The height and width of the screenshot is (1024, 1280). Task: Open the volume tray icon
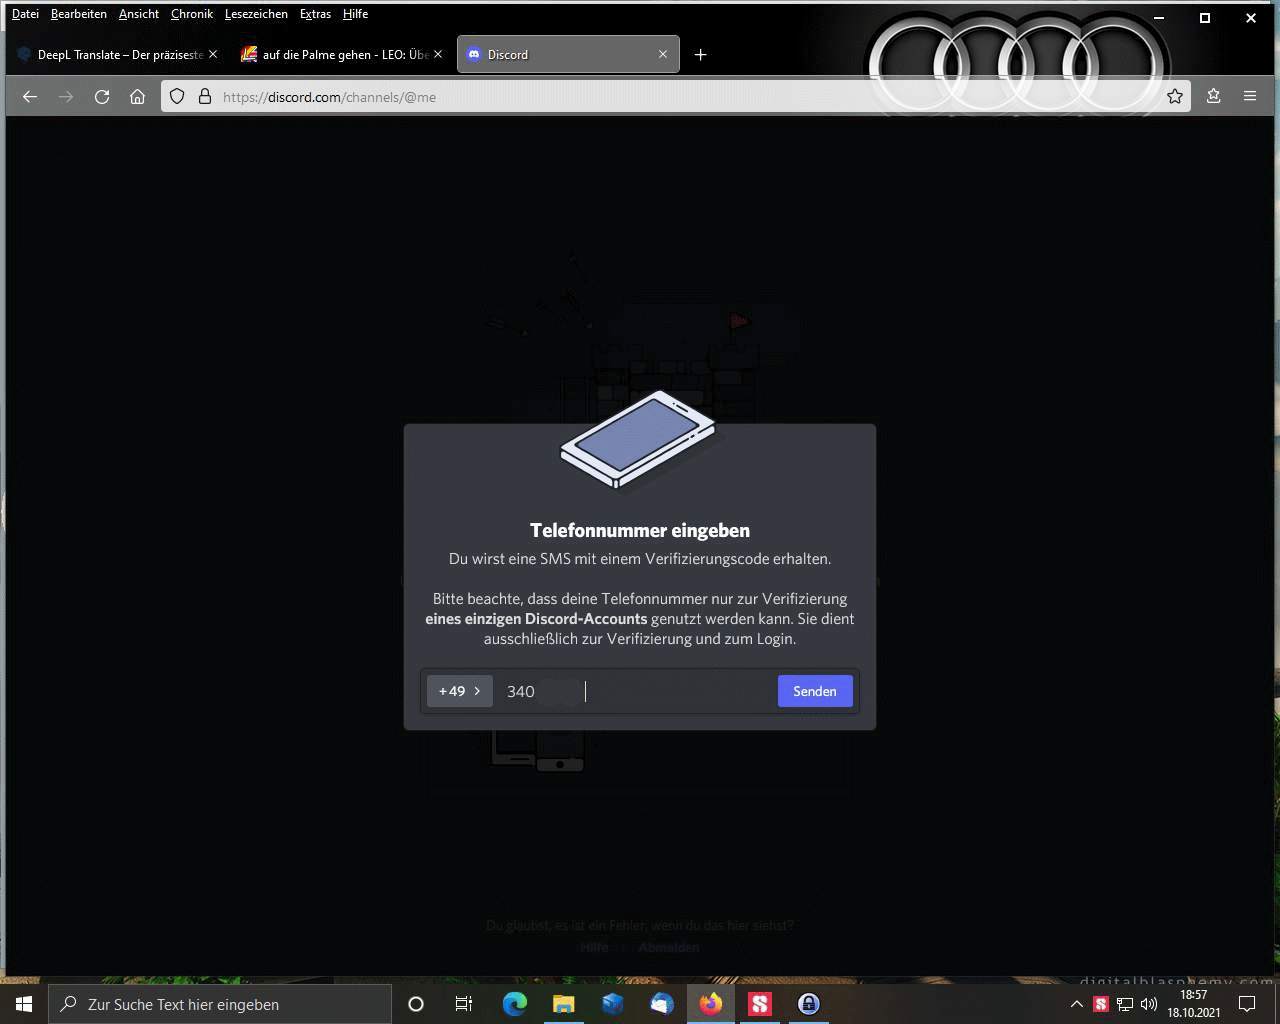click(x=1148, y=1004)
